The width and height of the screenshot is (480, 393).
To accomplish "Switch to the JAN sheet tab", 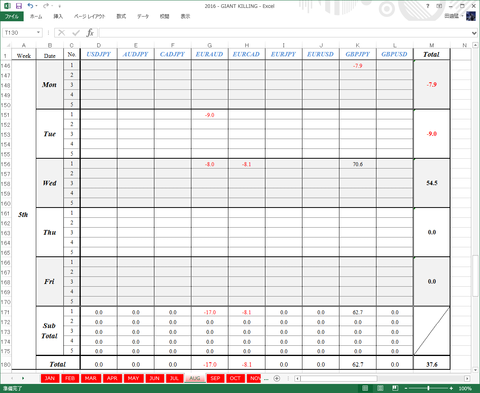I will pyautogui.click(x=50, y=378).
